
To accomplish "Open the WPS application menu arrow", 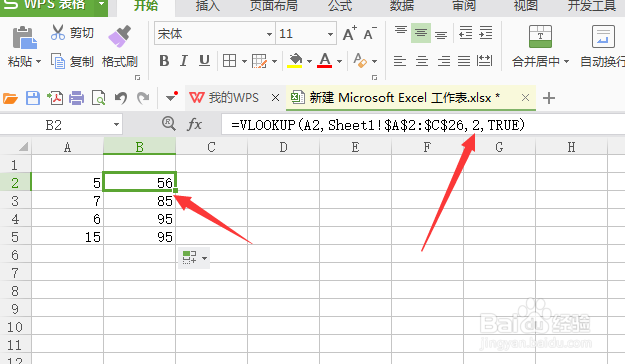I will (102, 5).
